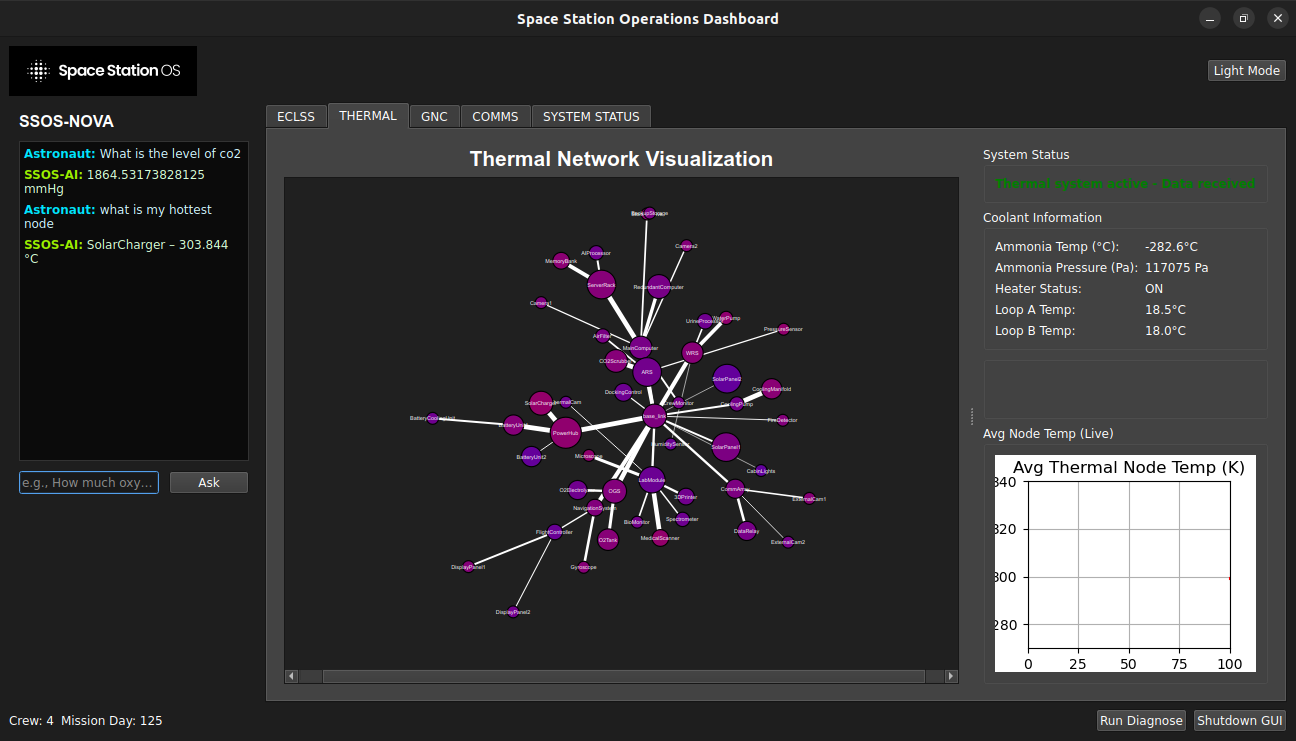The height and width of the screenshot is (741, 1296).
Task: Select the MemoryBank node
Action: coord(561,261)
